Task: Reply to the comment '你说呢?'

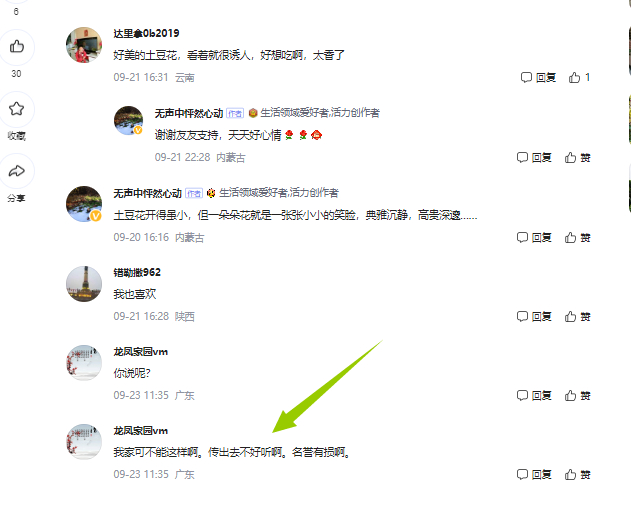Action: [x=534, y=395]
